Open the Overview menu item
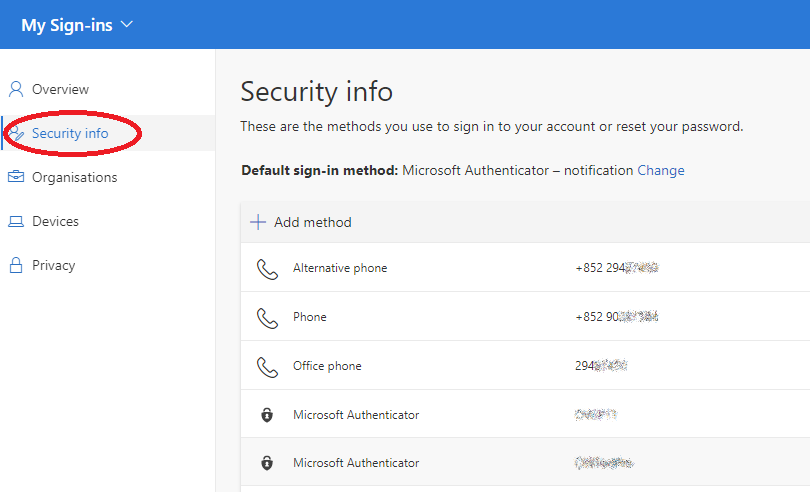Image resolution: width=810 pixels, height=492 pixels. 60,89
